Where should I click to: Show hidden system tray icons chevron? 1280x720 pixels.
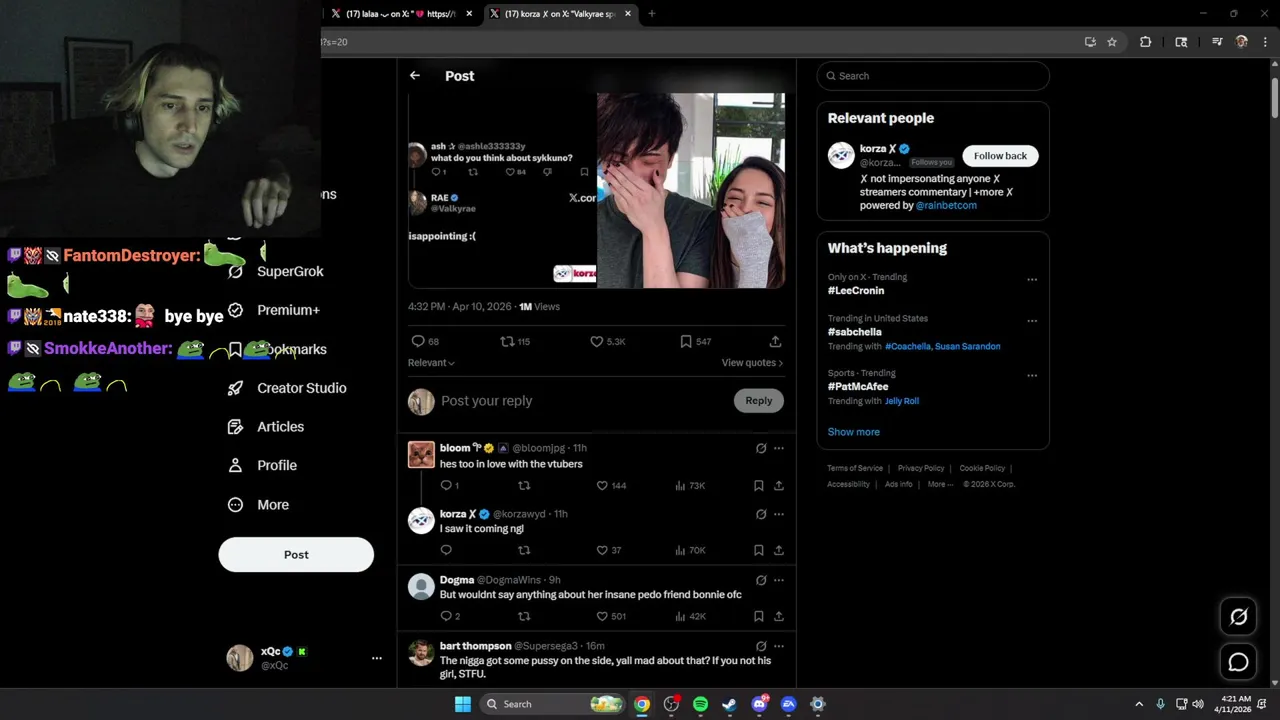[1139, 704]
